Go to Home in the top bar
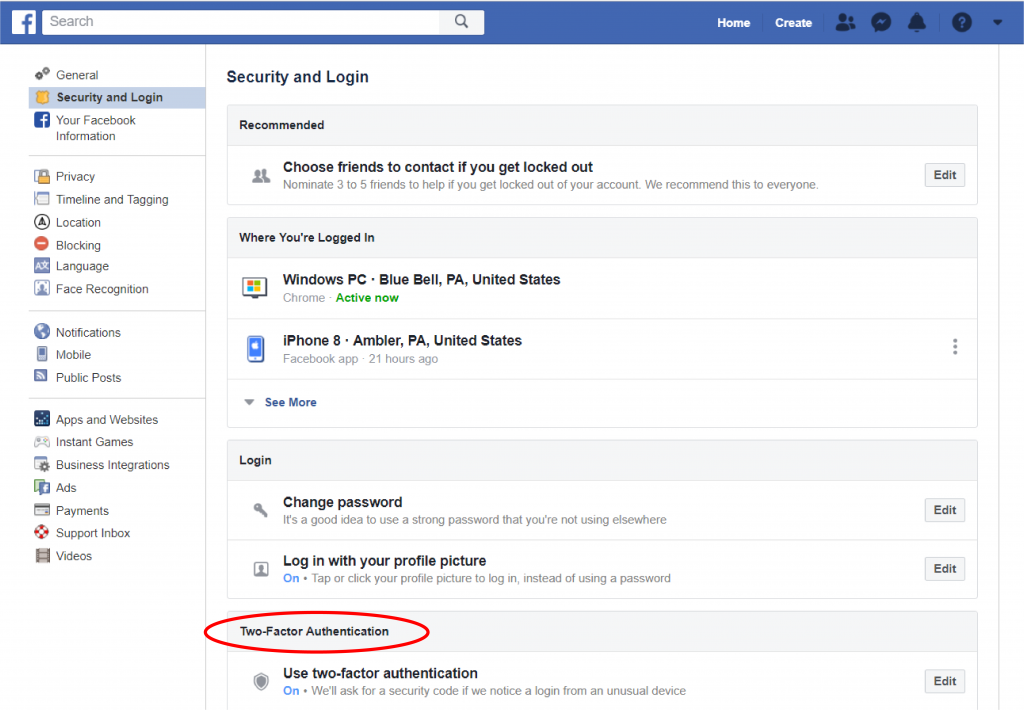 (733, 23)
